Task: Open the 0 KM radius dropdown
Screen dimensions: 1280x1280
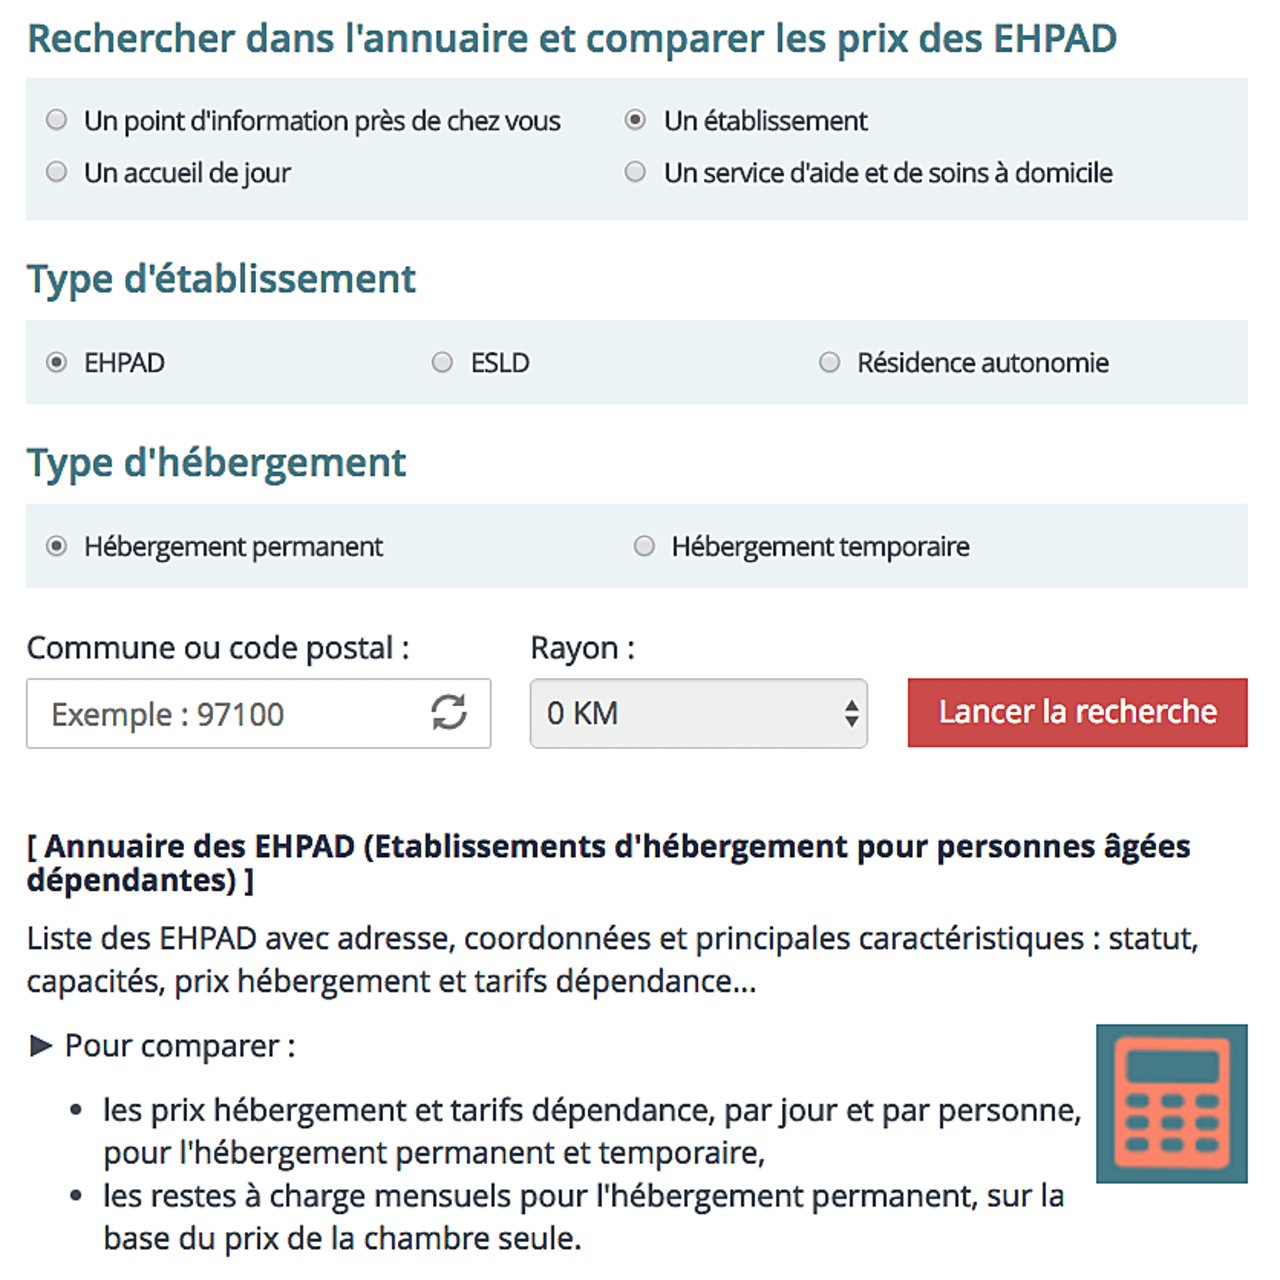Action: click(697, 713)
